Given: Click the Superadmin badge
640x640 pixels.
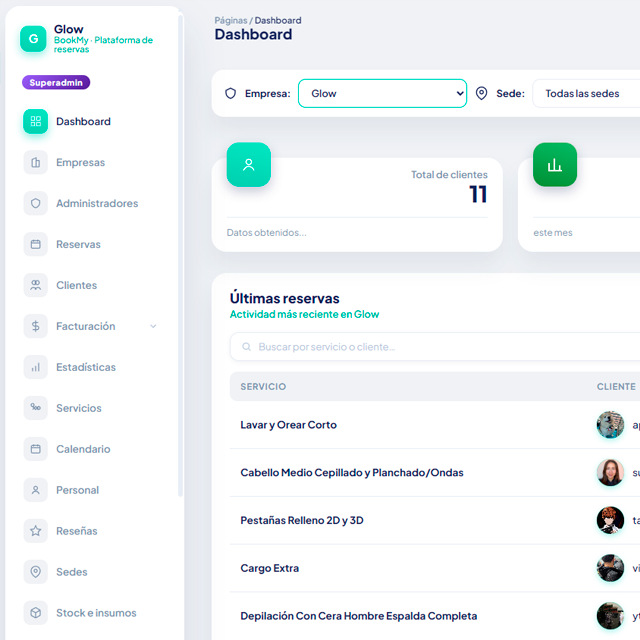Looking at the screenshot, I should coord(56,82).
